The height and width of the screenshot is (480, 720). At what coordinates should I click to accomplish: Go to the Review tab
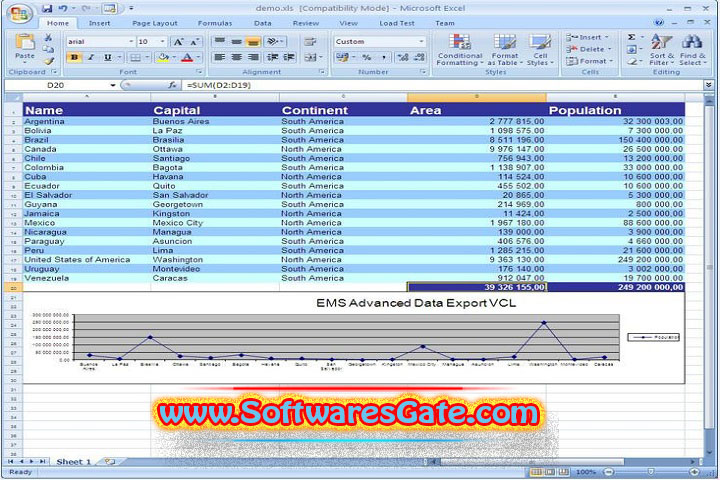pos(305,23)
